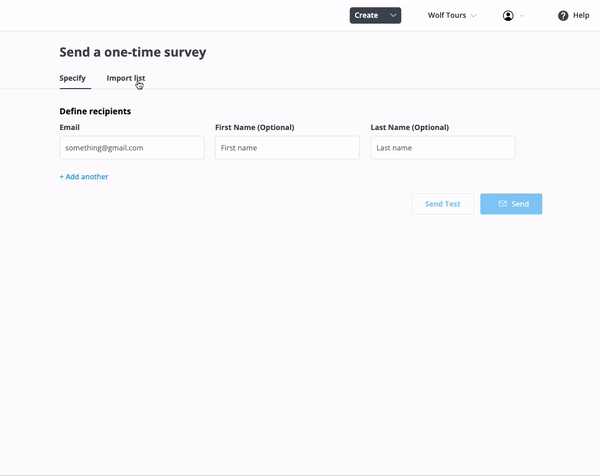Click the Last Name (Optional) label
The image size is (600, 476).
410,127
